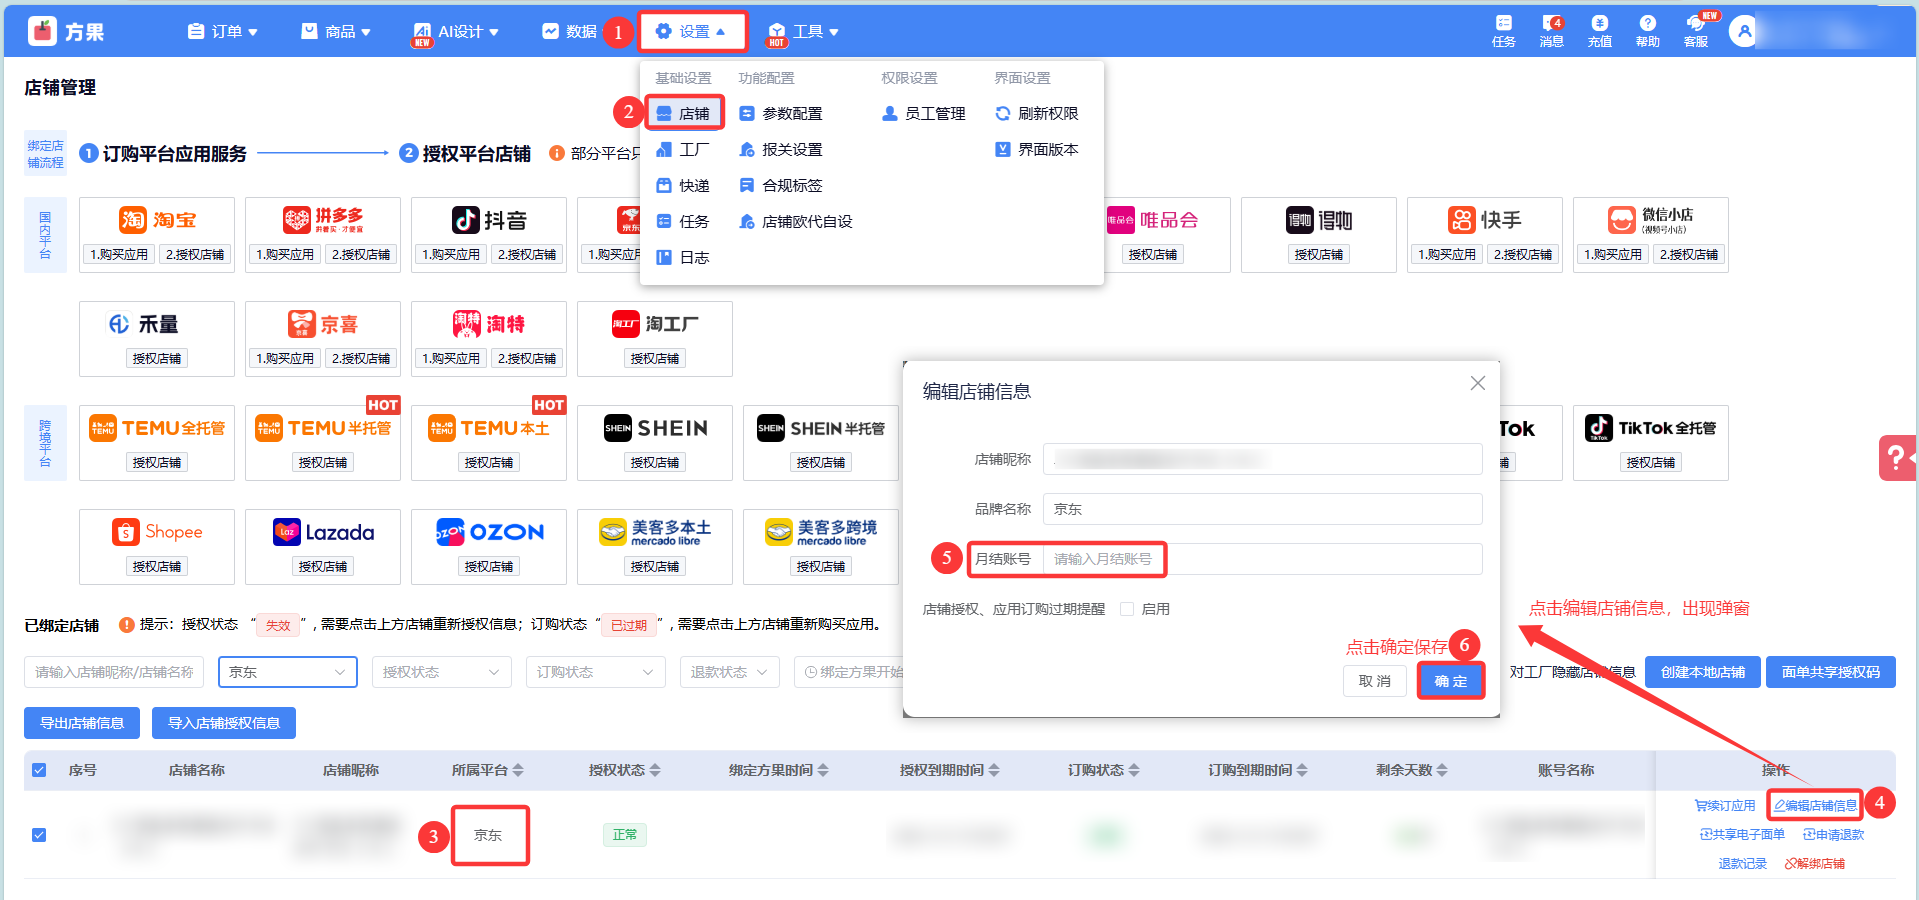Click the 淘工厂 platform logo
Image resolution: width=1919 pixels, height=900 pixels.
(655, 324)
